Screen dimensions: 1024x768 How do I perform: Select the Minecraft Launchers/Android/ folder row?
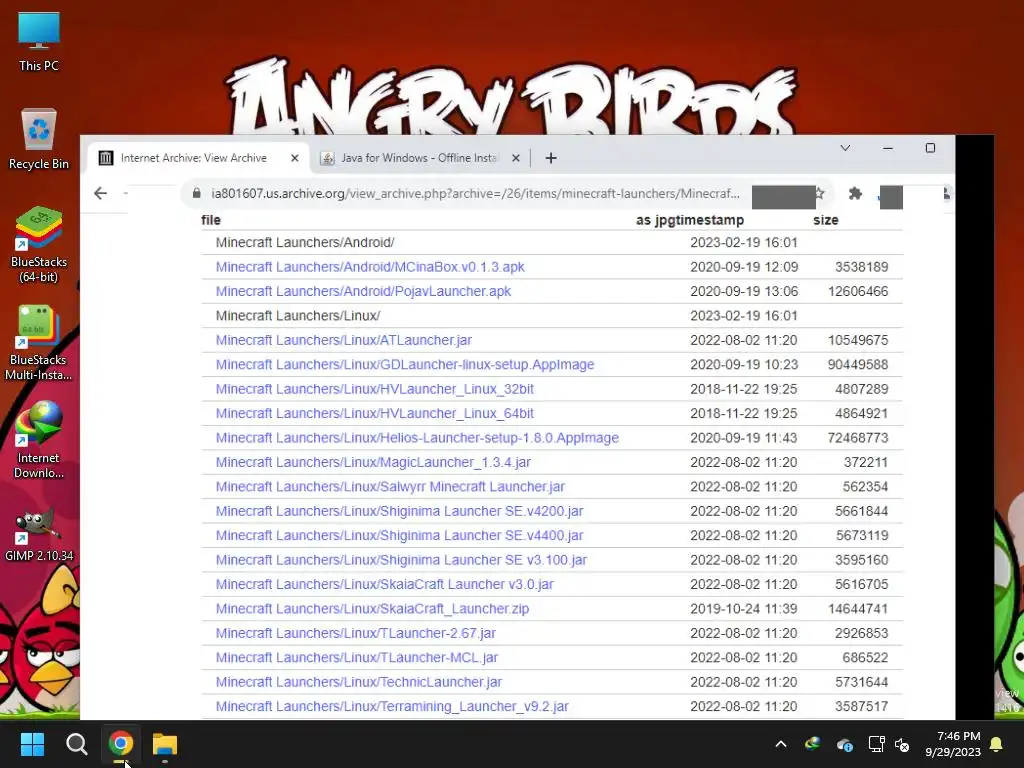552,242
